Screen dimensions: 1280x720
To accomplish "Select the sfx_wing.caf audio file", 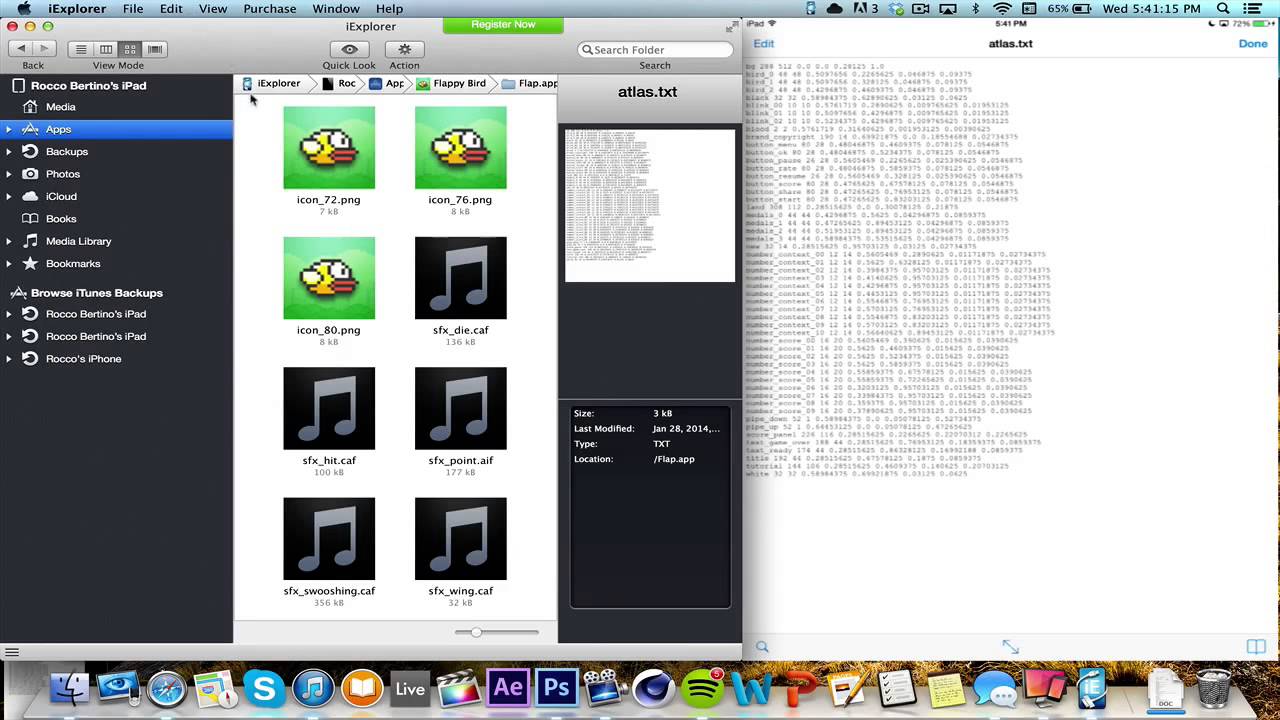I will coord(460,538).
